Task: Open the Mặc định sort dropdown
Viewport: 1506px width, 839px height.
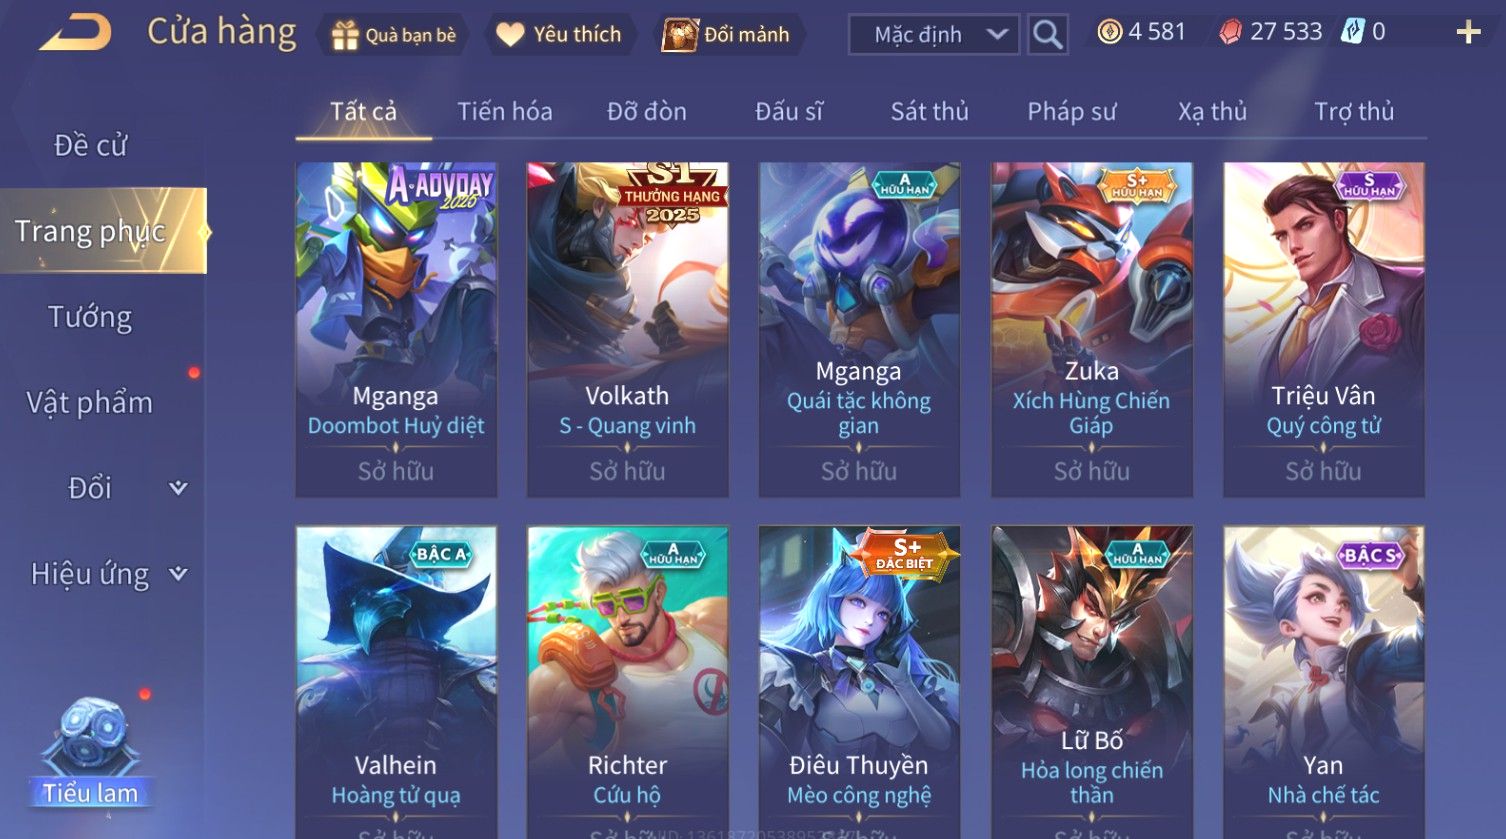Action: pyautogui.click(x=934, y=35)
